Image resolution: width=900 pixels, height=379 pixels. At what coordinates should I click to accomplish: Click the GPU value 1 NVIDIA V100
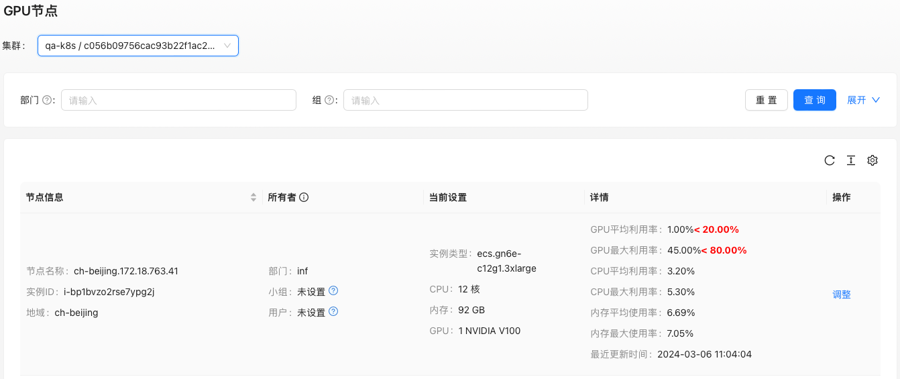tap(490, 331)
